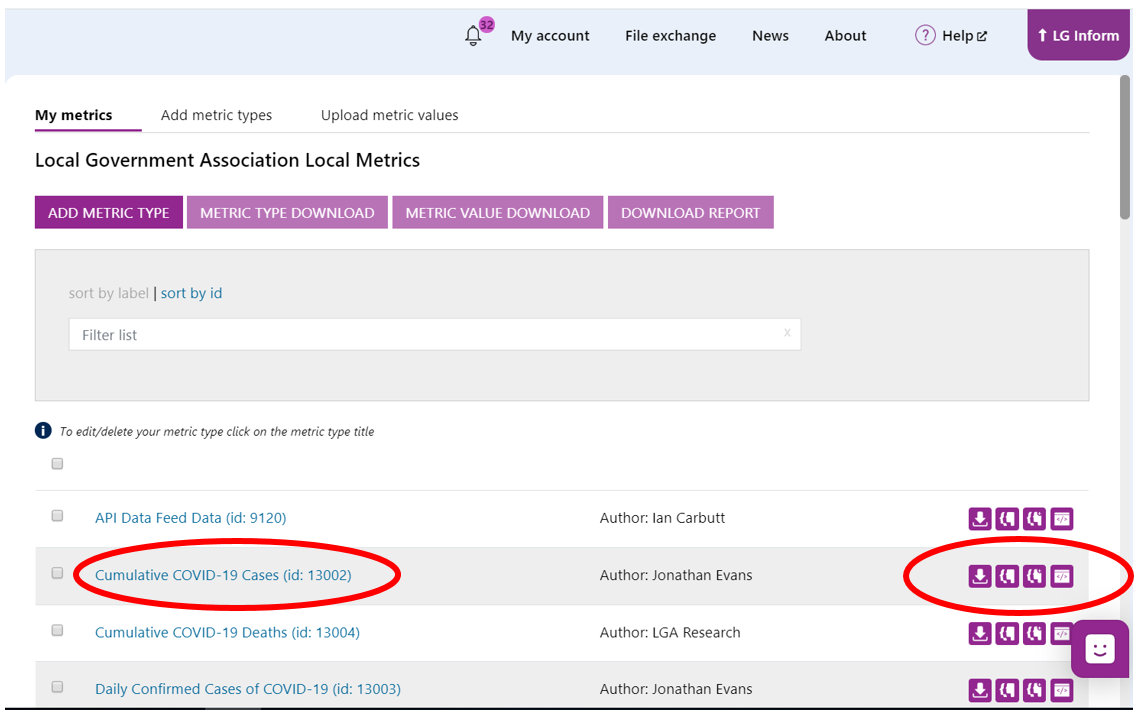
Task: Open Cumulative COVID-19 Cases (id: 13002)
Action: 223,575
